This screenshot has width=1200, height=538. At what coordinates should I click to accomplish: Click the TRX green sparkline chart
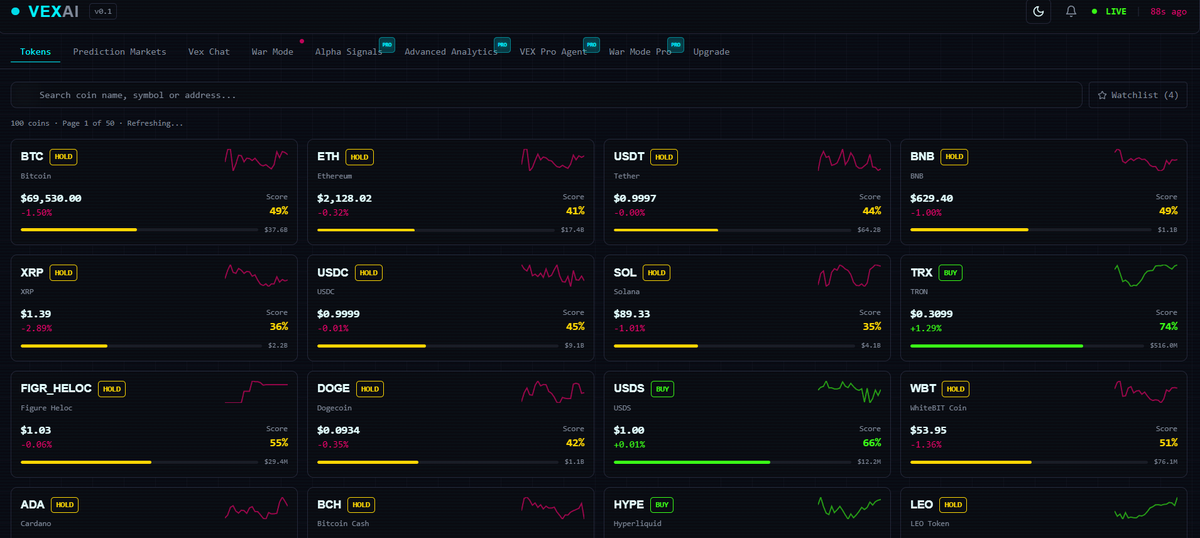pyautogui.click(x=1146, y=274)
